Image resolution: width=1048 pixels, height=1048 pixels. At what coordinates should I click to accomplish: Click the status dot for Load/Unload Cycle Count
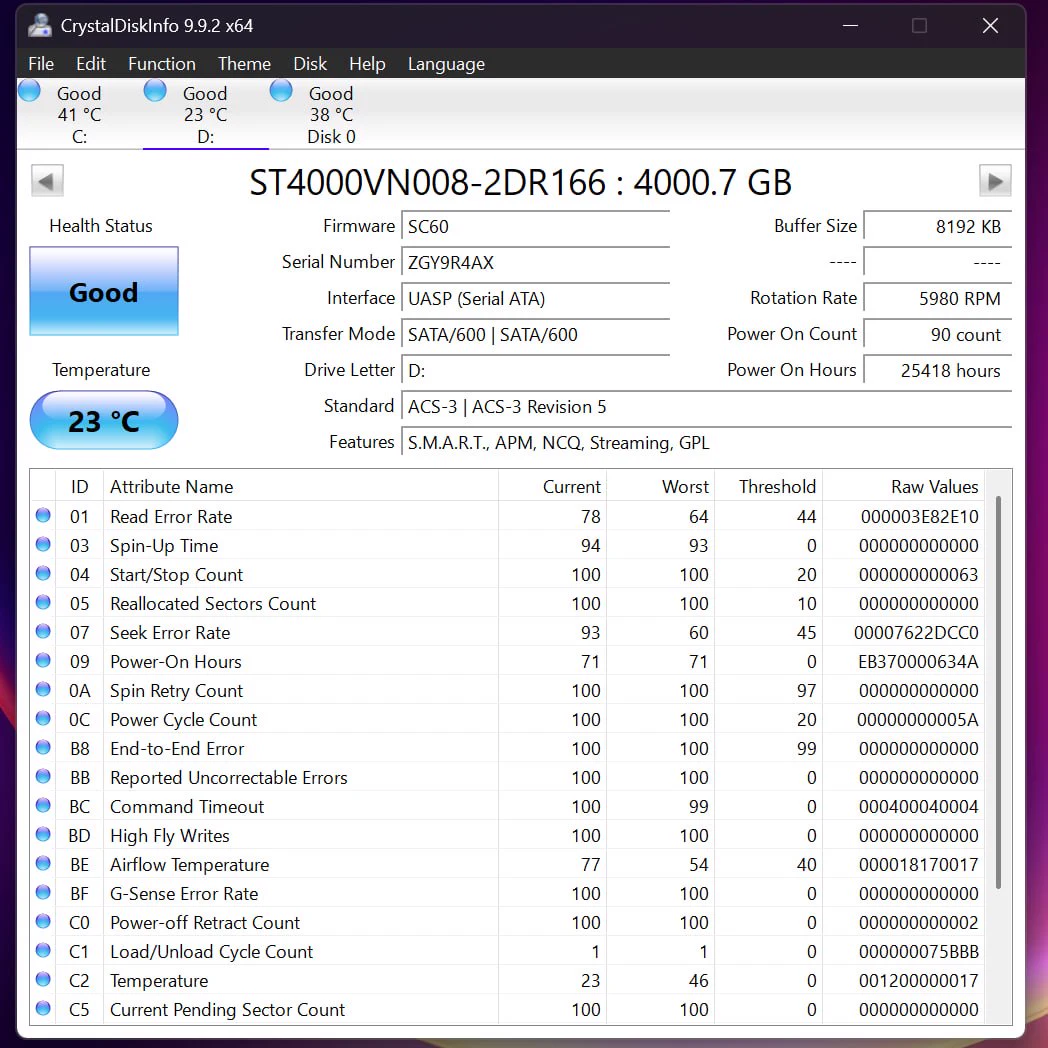(x=43, y=950)
